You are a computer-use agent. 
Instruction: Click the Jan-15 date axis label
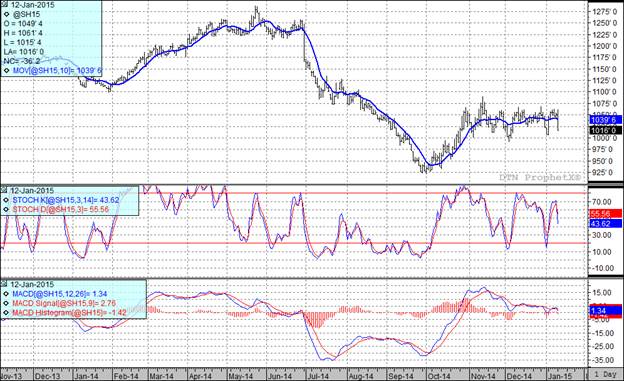pyautogui.click(x=560, y=376)
